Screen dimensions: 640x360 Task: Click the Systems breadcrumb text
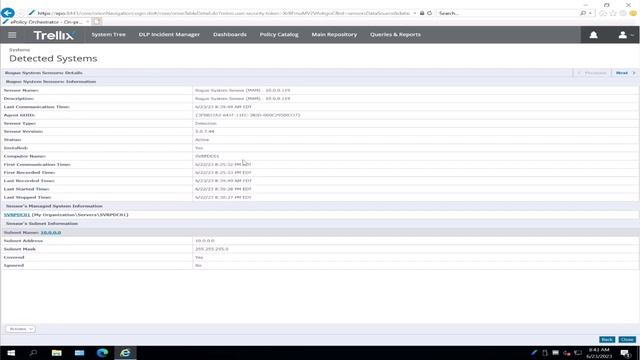[x=20, y=50]
